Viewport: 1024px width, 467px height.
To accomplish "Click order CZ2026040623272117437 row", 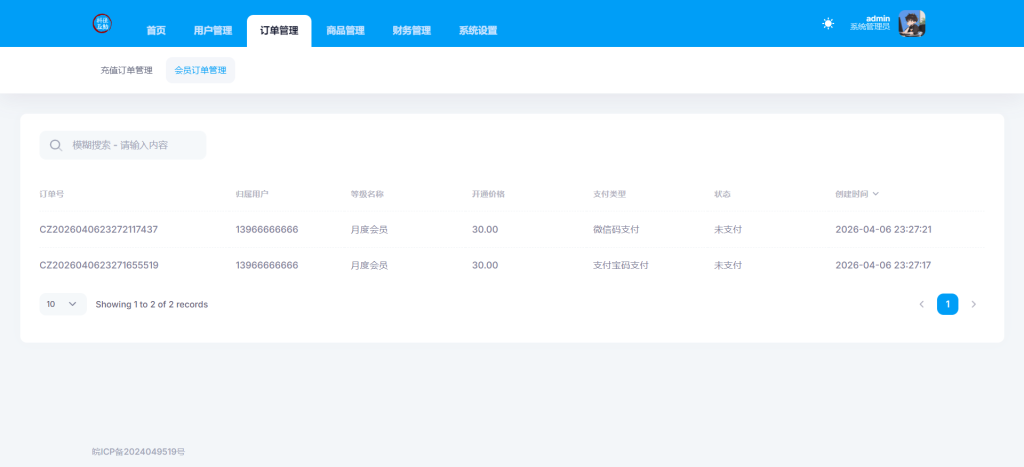I will pos(98,229).
